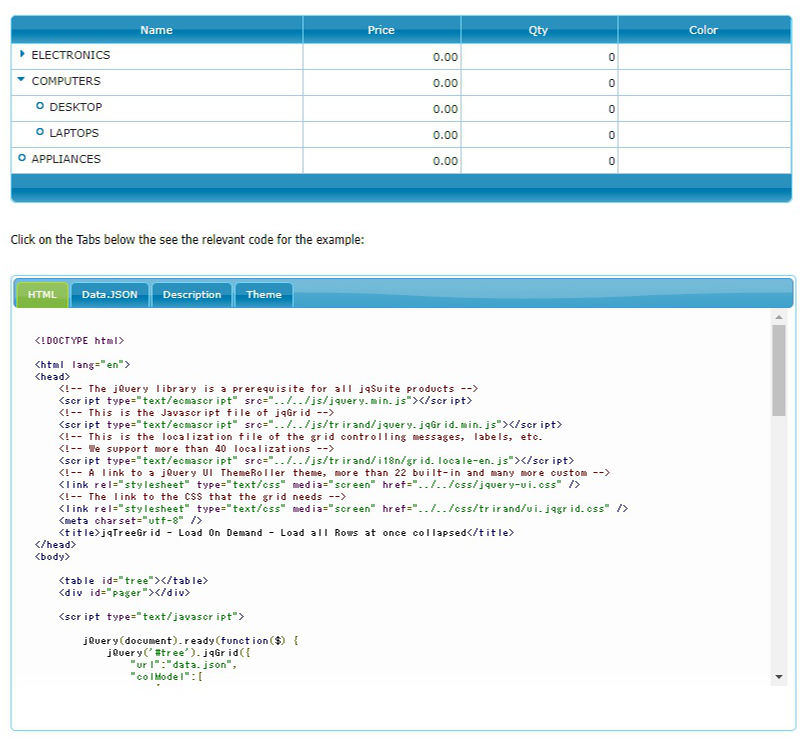Screen dimensions: 800x750
Task: Click the div id="pager" code line
Action: pos(124,593)
